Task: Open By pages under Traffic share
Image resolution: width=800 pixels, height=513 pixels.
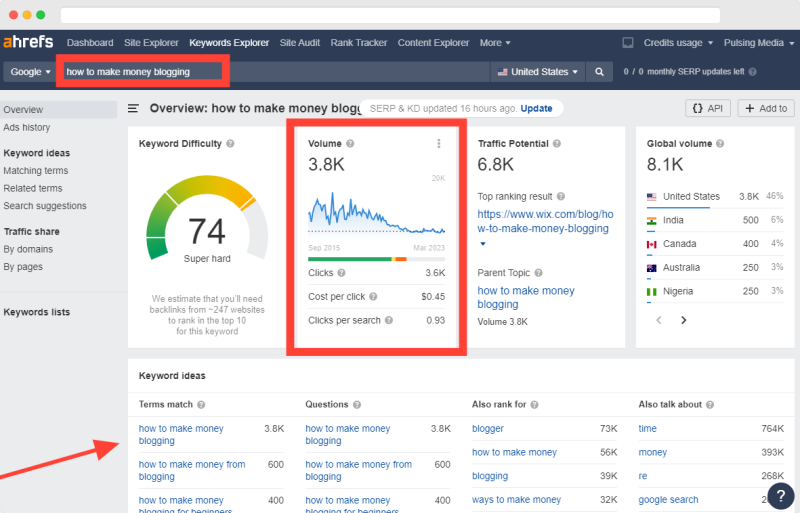Action: coord(23,266)
